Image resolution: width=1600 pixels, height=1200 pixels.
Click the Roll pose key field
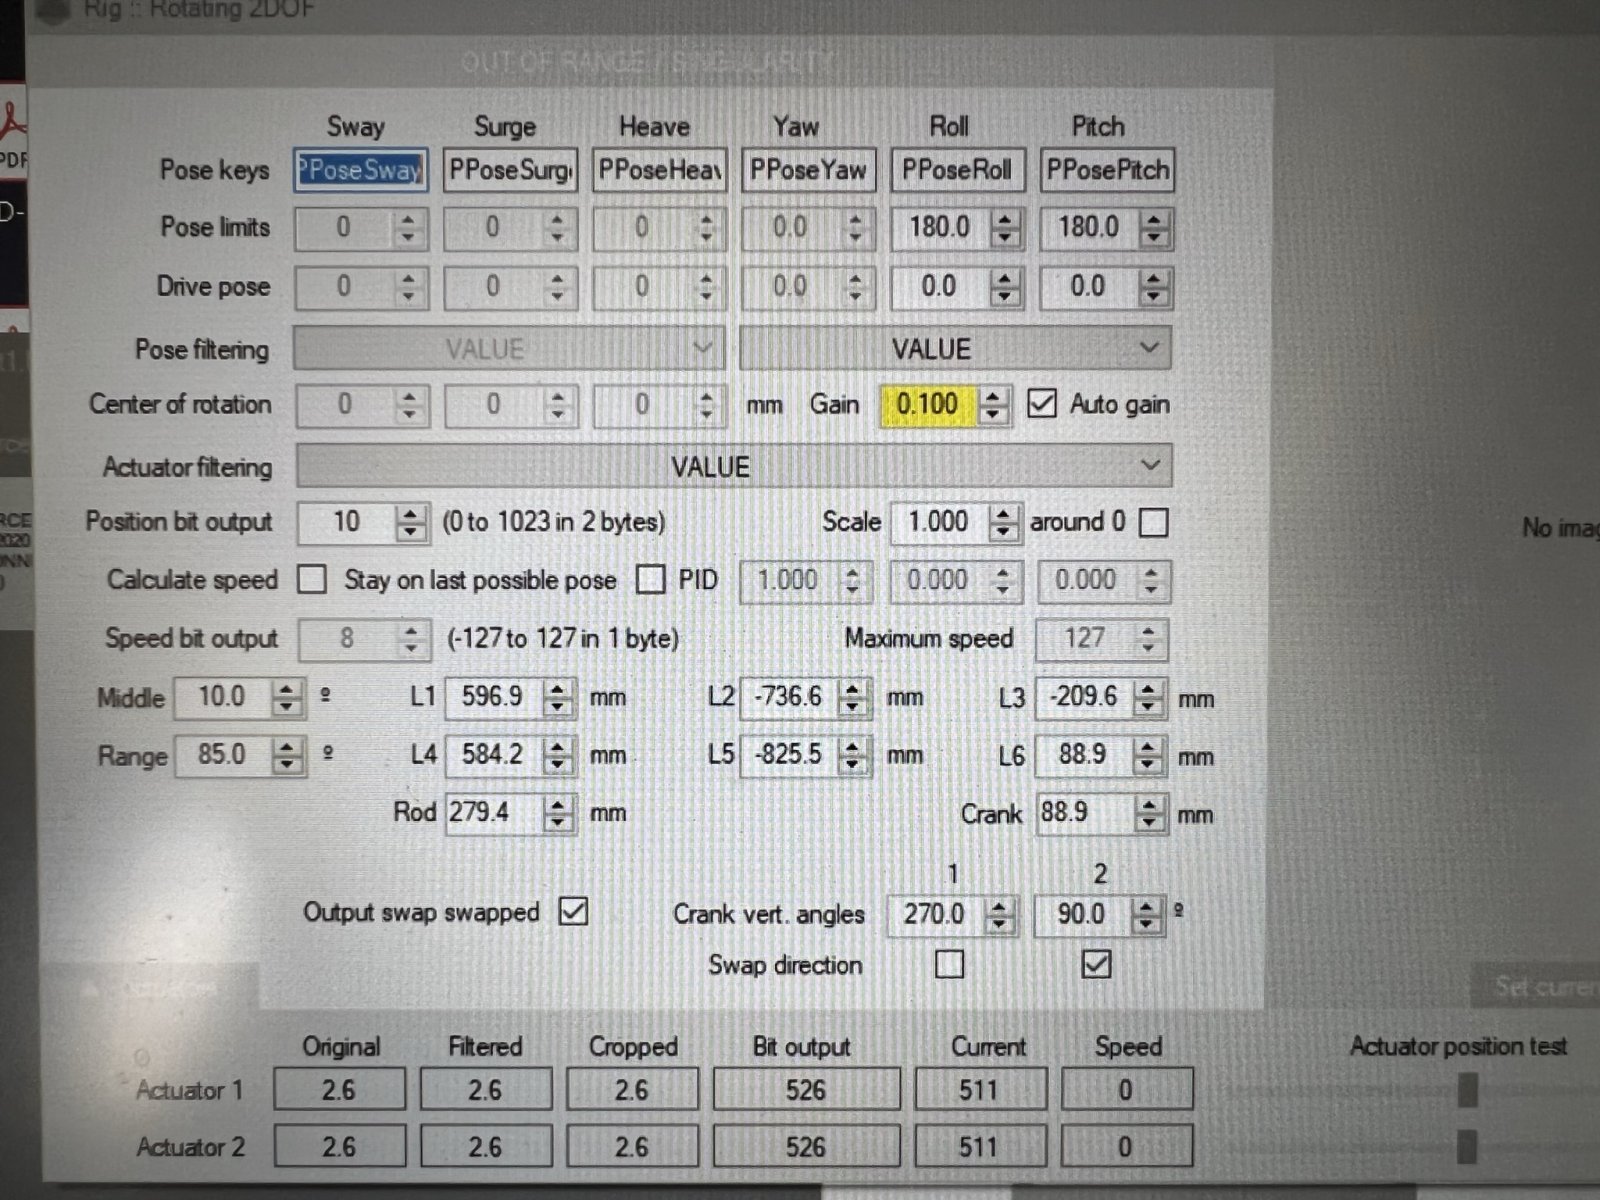[957, 170]
